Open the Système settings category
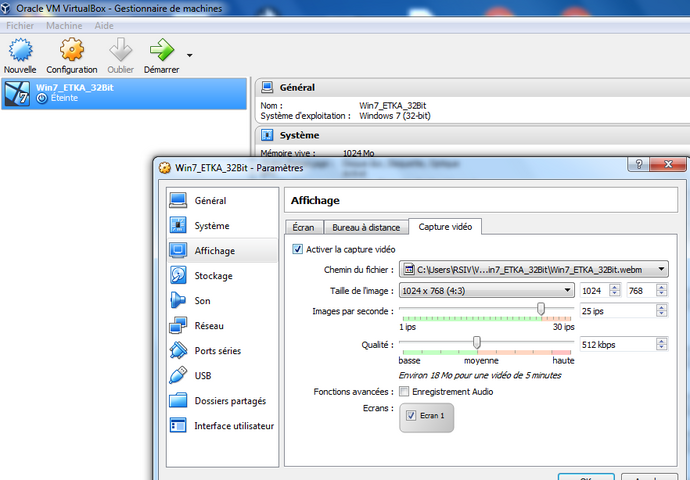The height and width of the screenshot is (480, 690). pyautogui.click(x=223, y=226)
